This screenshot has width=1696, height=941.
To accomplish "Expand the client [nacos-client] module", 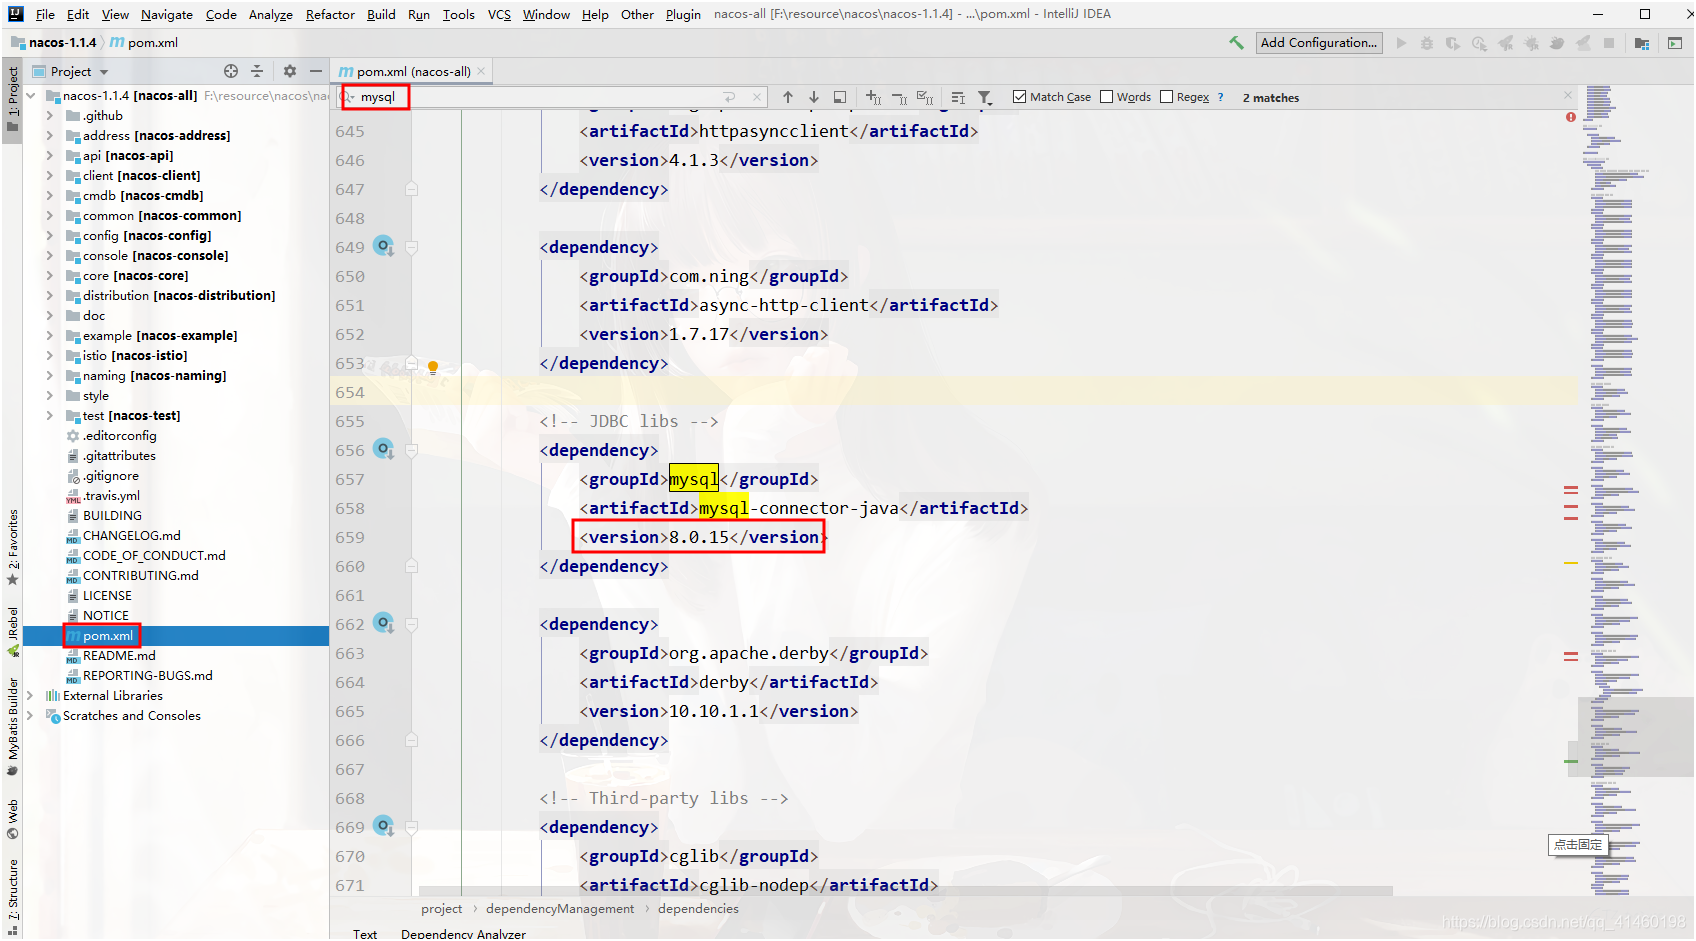I will pyautogui.click(x=50, y=176).
